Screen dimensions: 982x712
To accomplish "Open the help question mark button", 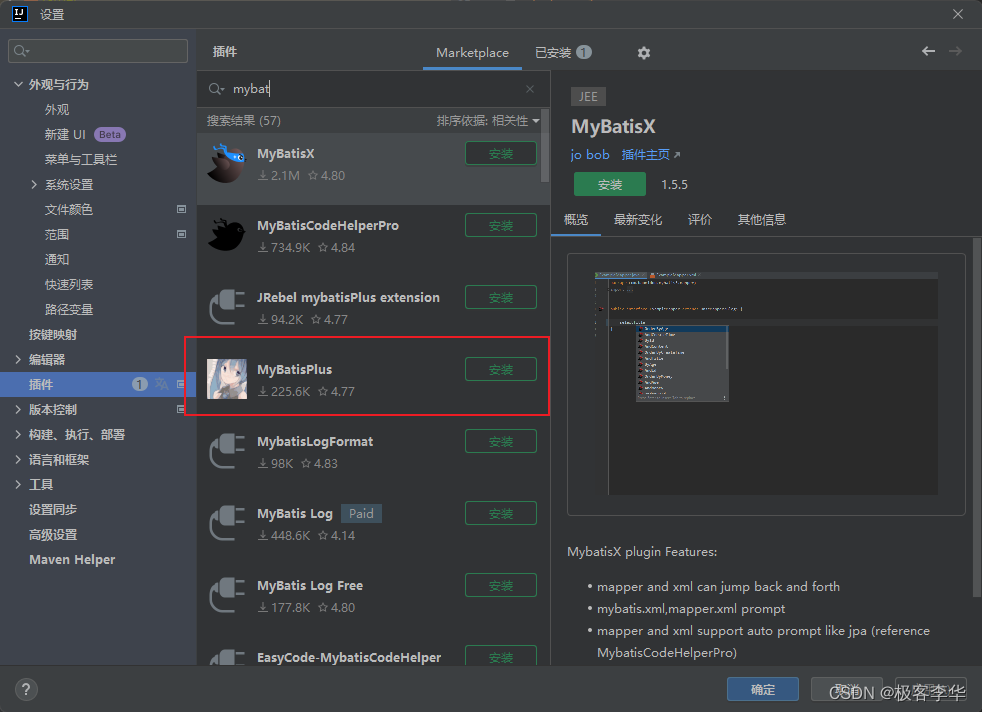I will (26, 689).
